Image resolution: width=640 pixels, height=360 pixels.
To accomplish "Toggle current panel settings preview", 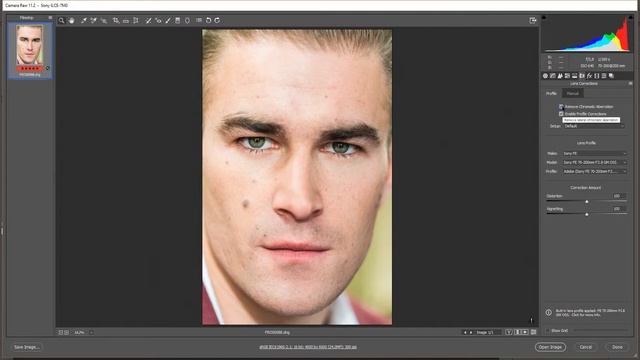I will point(533,332).
